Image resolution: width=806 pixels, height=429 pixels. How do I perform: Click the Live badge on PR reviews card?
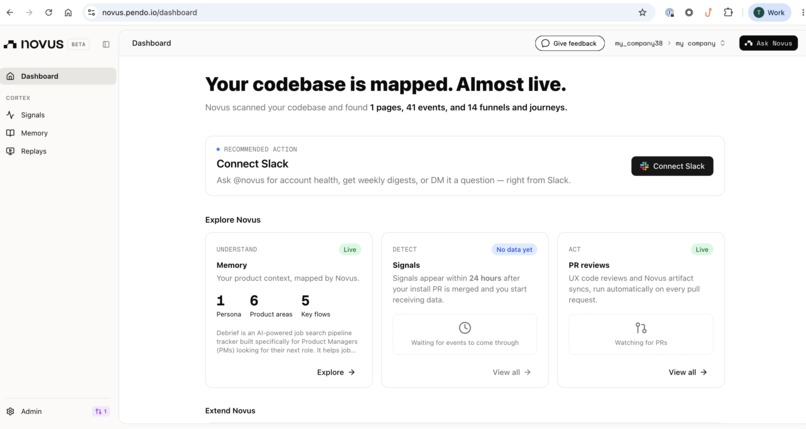[702, 250]
